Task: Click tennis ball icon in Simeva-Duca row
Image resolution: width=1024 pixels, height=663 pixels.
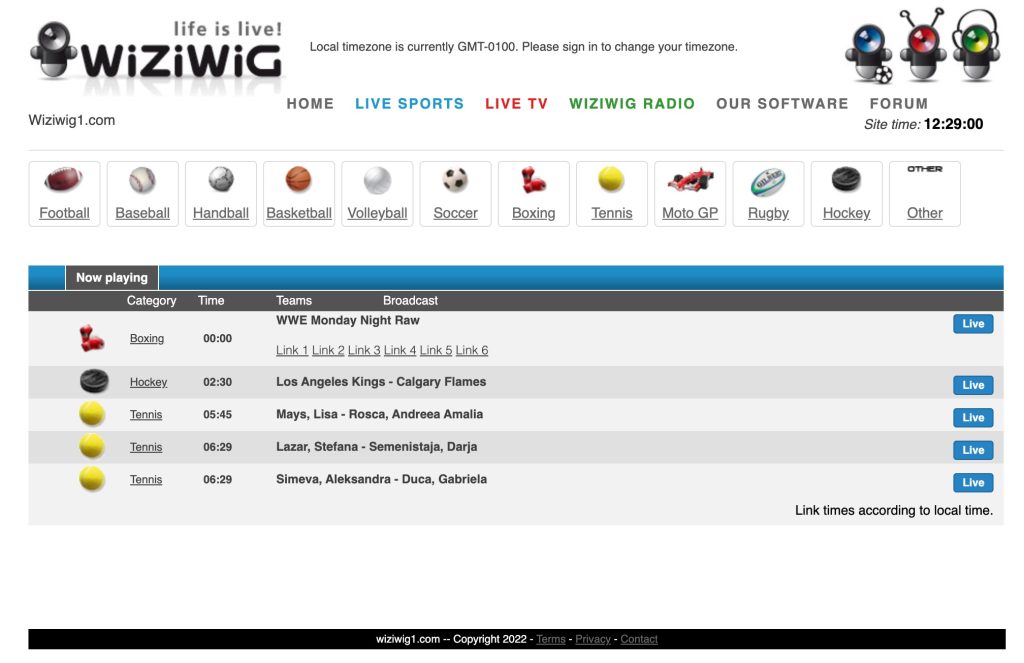Action: (x=92, y=479)
